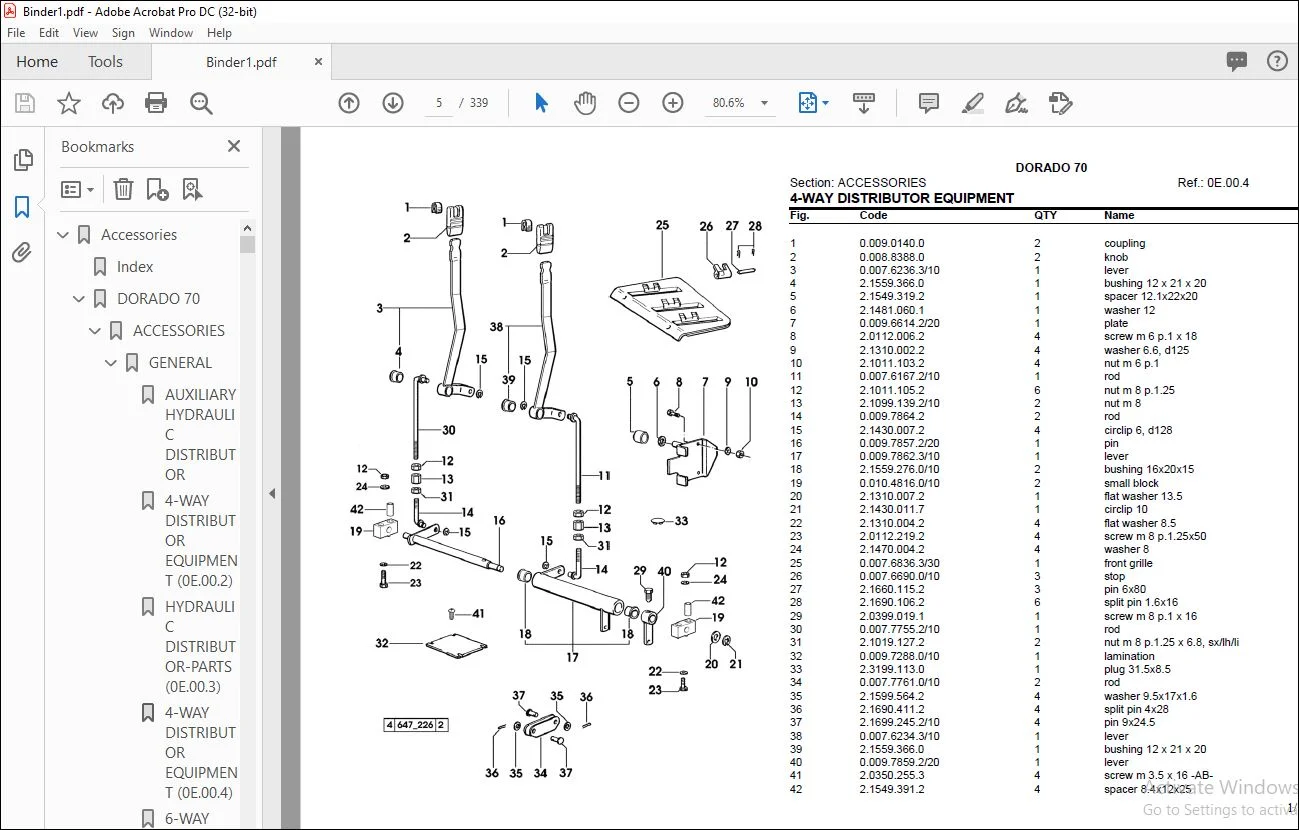Upload file to cloud icon
Screen dimensions: 1299x830
(113, 103)
